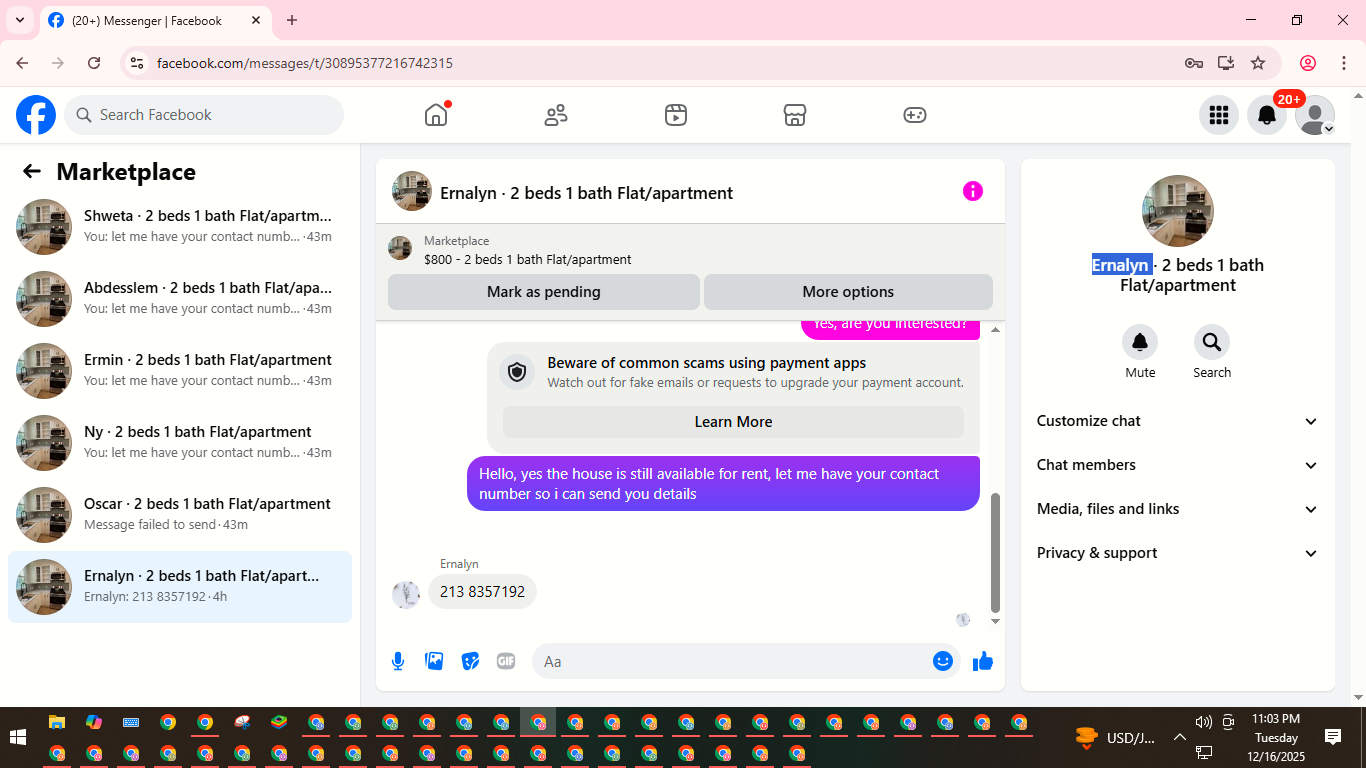Search within the conversation using the Search icon
This screenshot has height=768, width=1366.
coord(1212,343)
